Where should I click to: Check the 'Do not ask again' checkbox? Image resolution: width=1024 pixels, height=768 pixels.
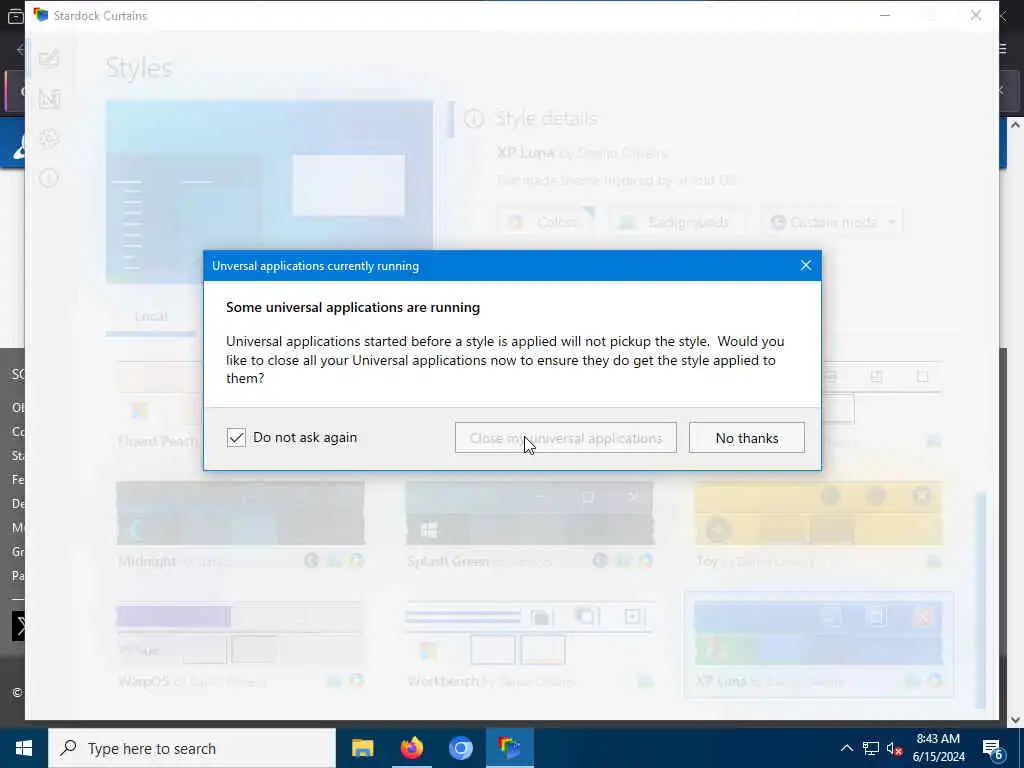click(236, 438)
